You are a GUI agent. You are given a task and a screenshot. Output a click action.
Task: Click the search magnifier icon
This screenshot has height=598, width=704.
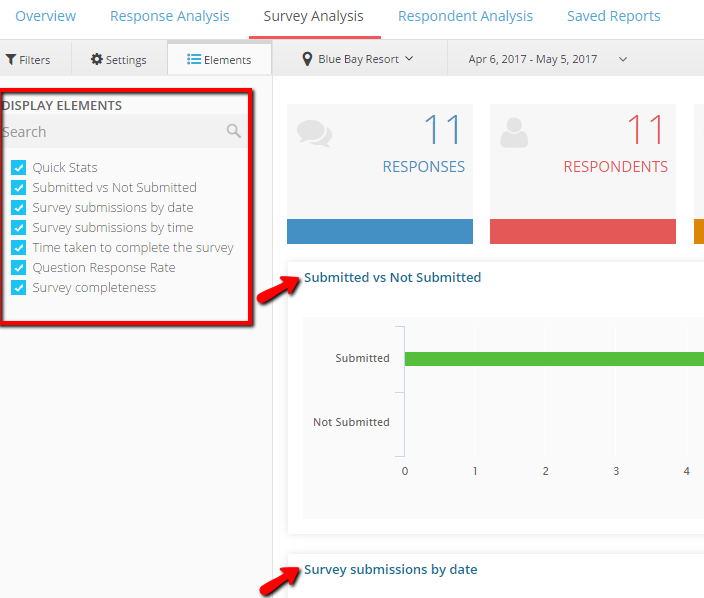coord(233,131)
